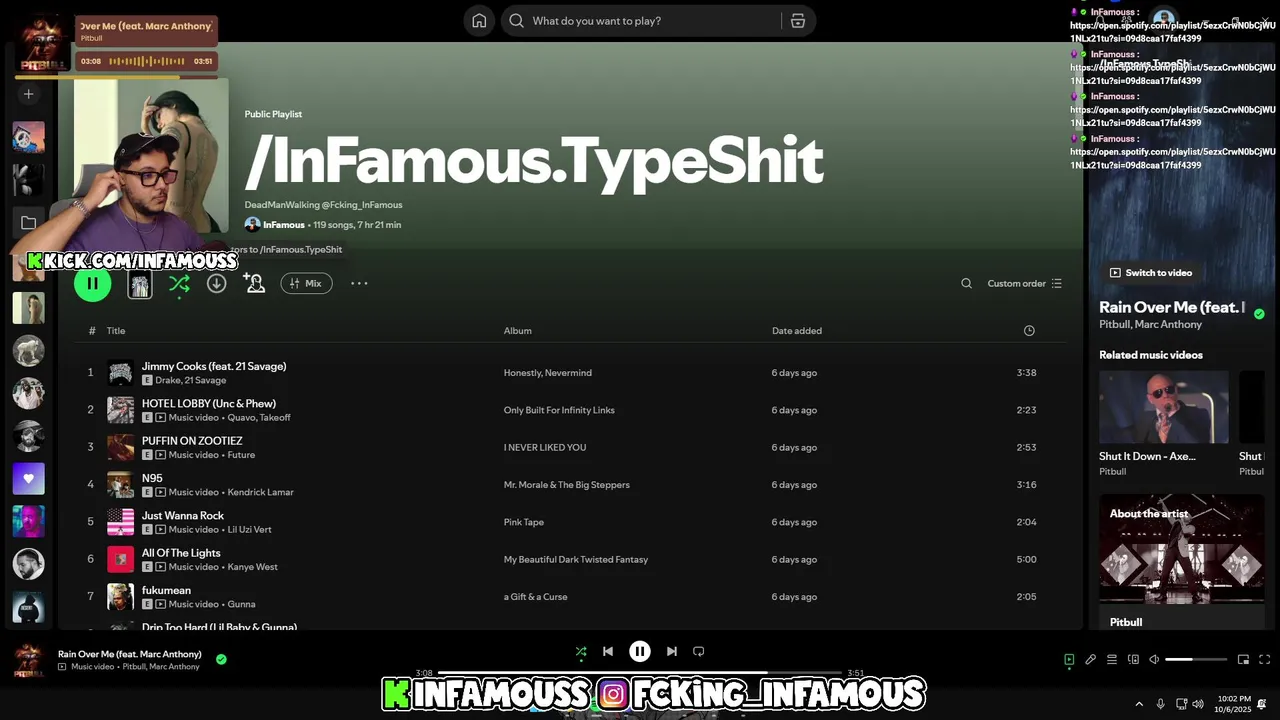1280x720 pixels.
Task: Open the folder icon in the left sidebar
Action: point(28,223)
